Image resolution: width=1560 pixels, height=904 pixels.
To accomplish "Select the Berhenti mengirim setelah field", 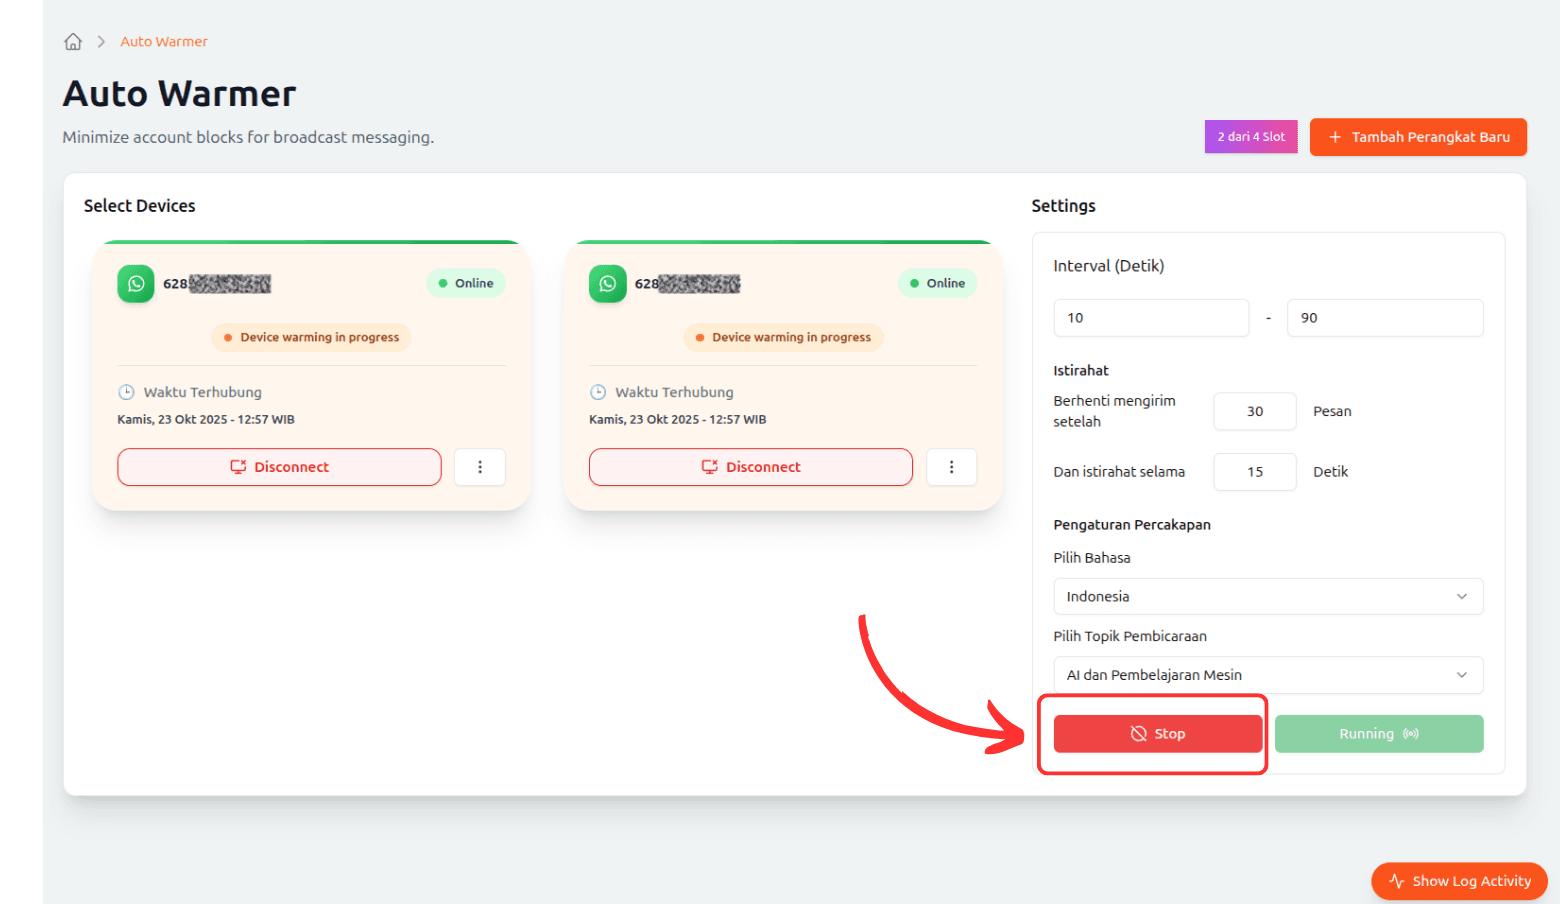I will 1254,411.
